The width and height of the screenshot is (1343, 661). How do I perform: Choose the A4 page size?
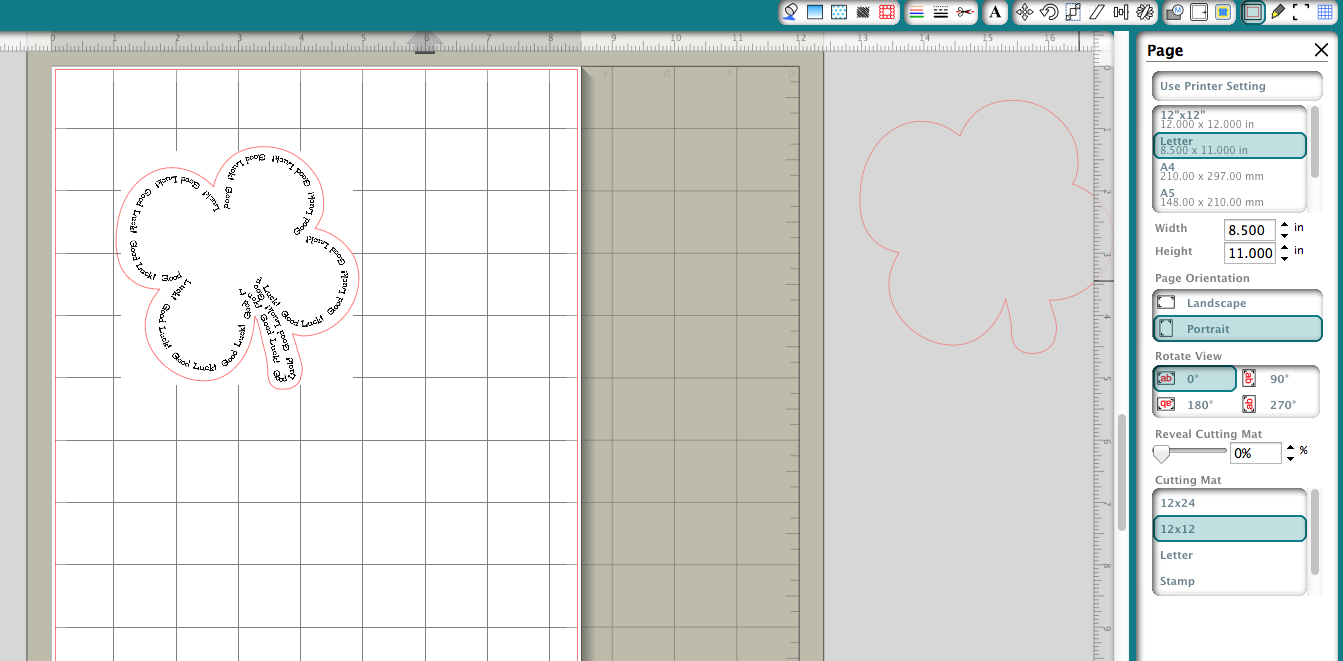tap(1230, 171)
